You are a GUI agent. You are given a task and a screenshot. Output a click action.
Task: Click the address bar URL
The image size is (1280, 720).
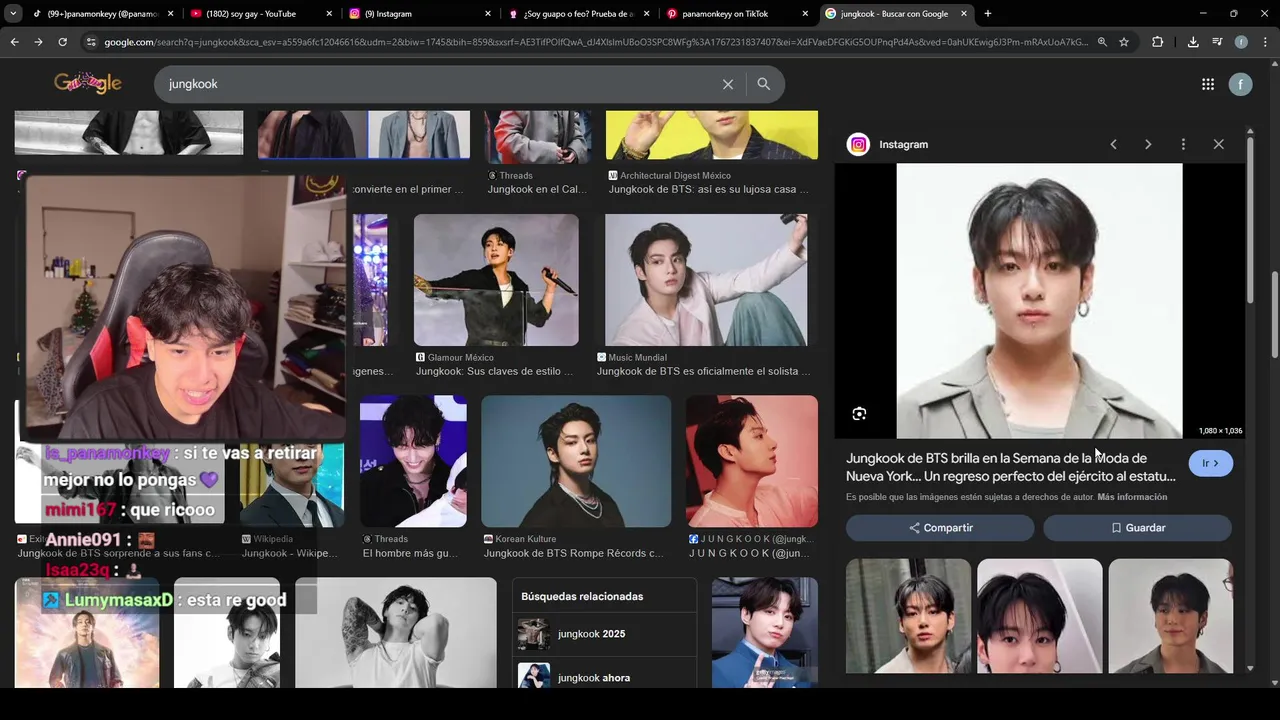point(595,42)
